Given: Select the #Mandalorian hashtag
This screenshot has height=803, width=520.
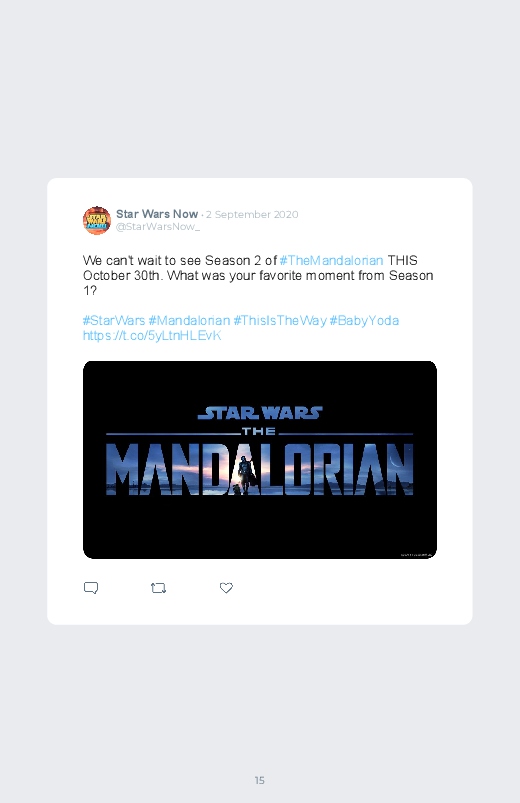Looking at the screenshot, I should (x=189, y=321).
